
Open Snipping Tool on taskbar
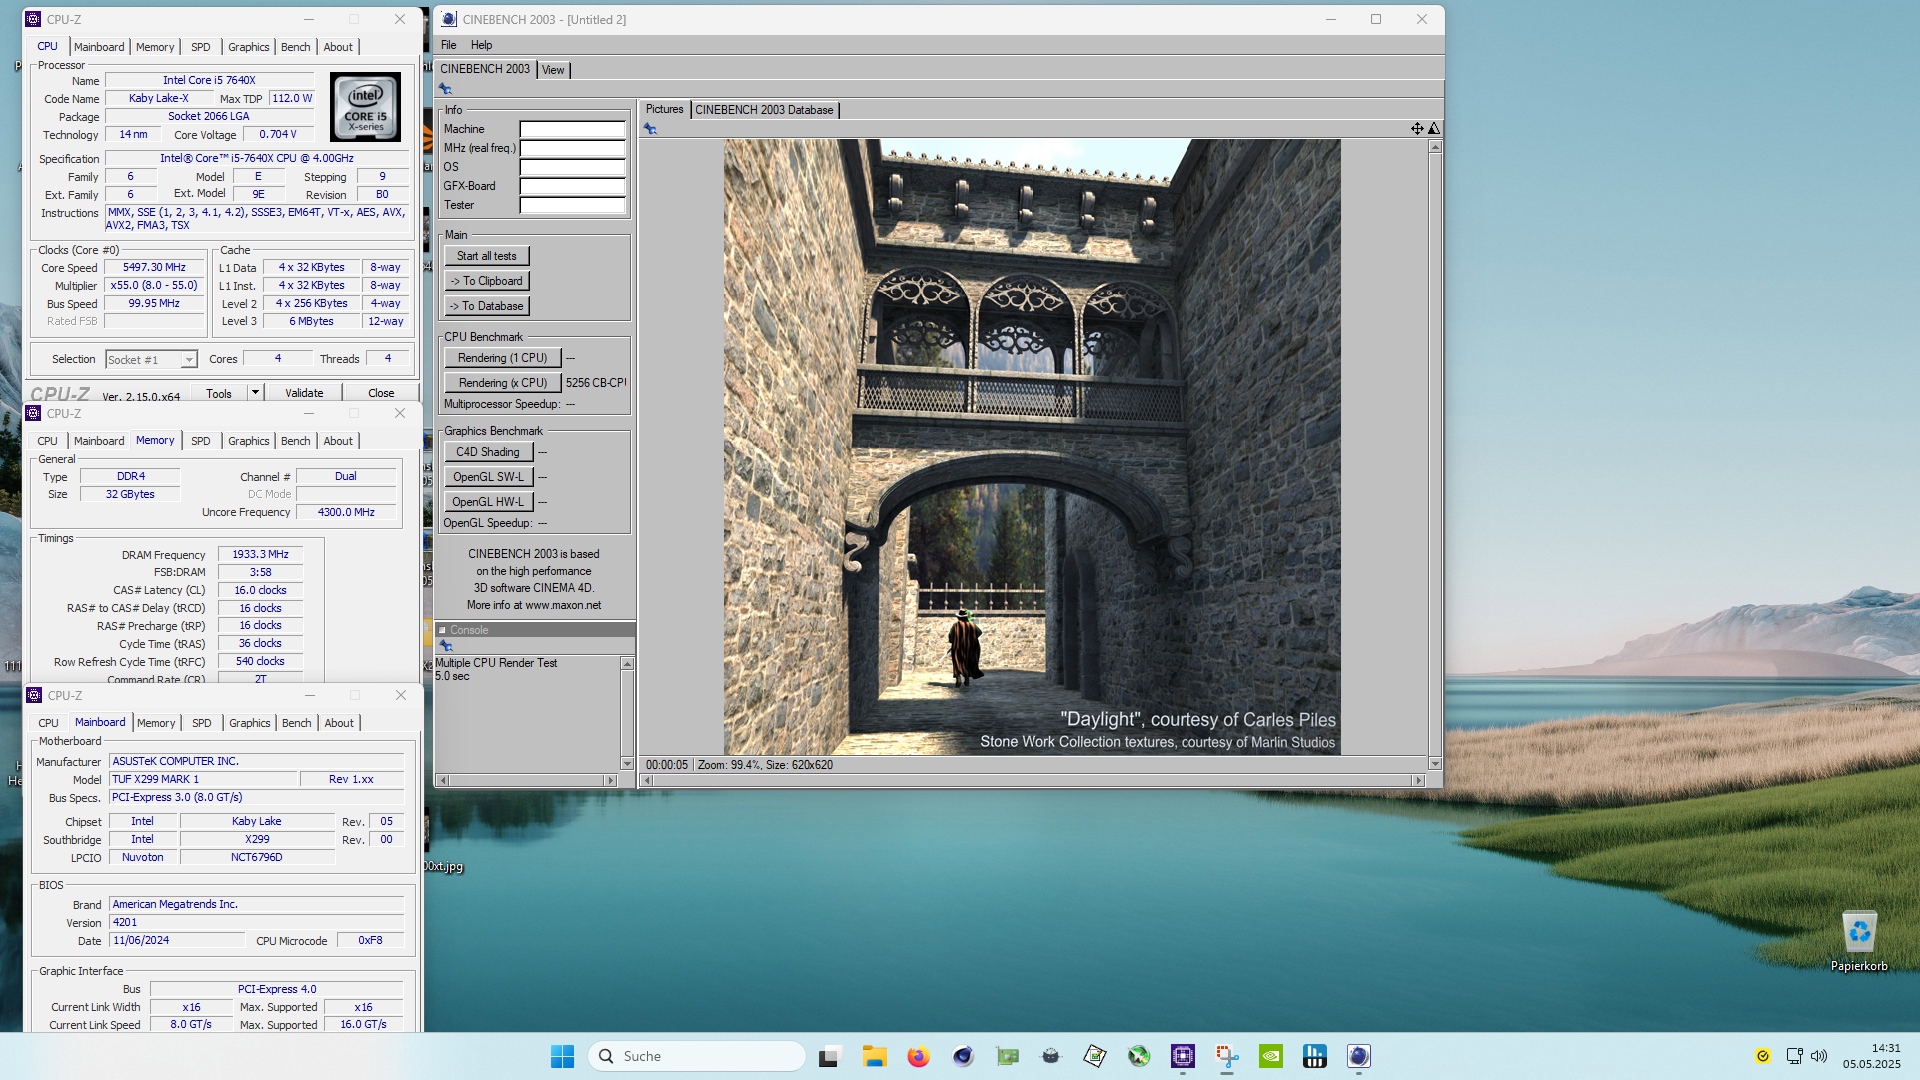point(1227,1056)
